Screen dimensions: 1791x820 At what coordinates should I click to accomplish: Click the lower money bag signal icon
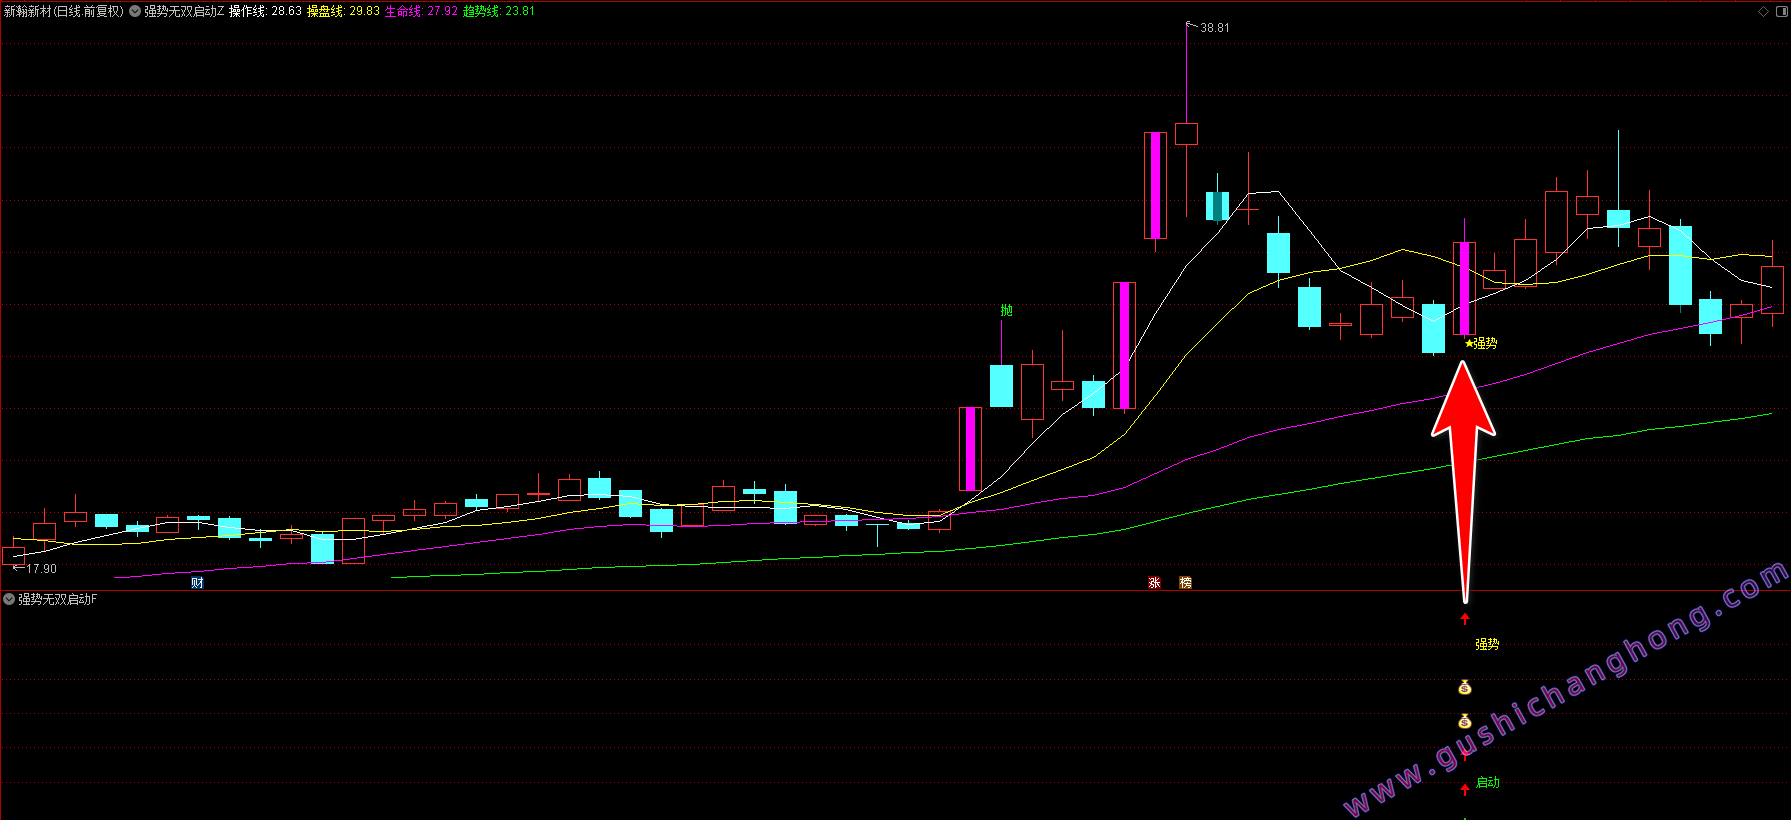pos(1465,721)
